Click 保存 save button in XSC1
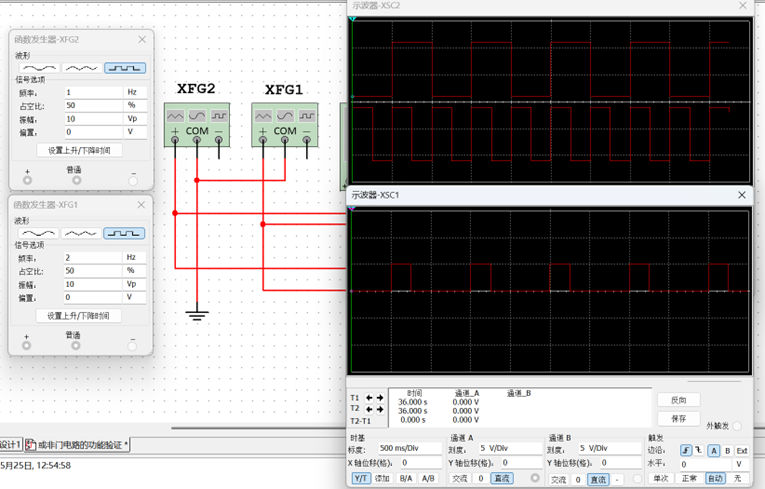765x489 pixels. tap(679, 419)
